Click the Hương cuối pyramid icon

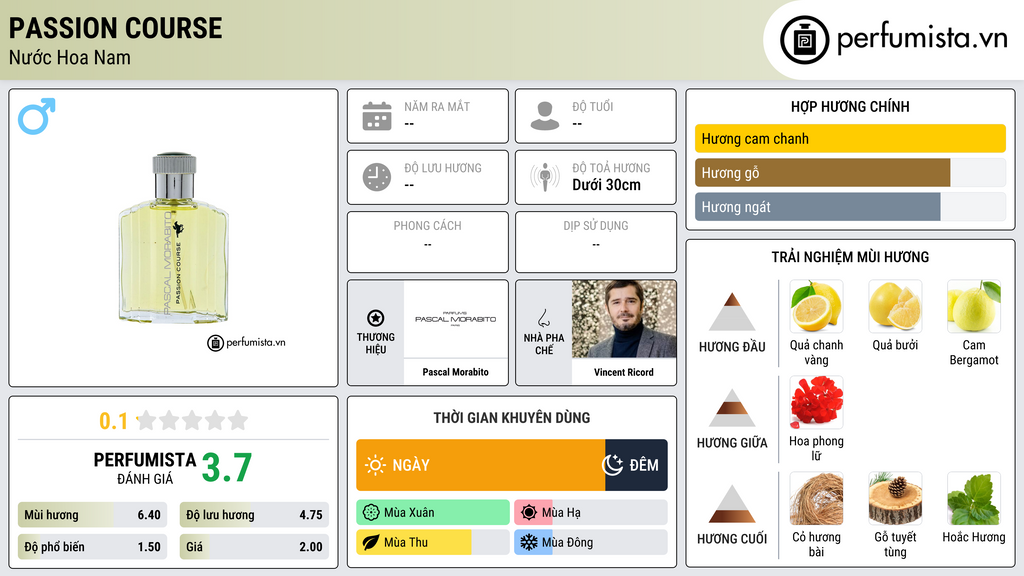tap(732, 504)
